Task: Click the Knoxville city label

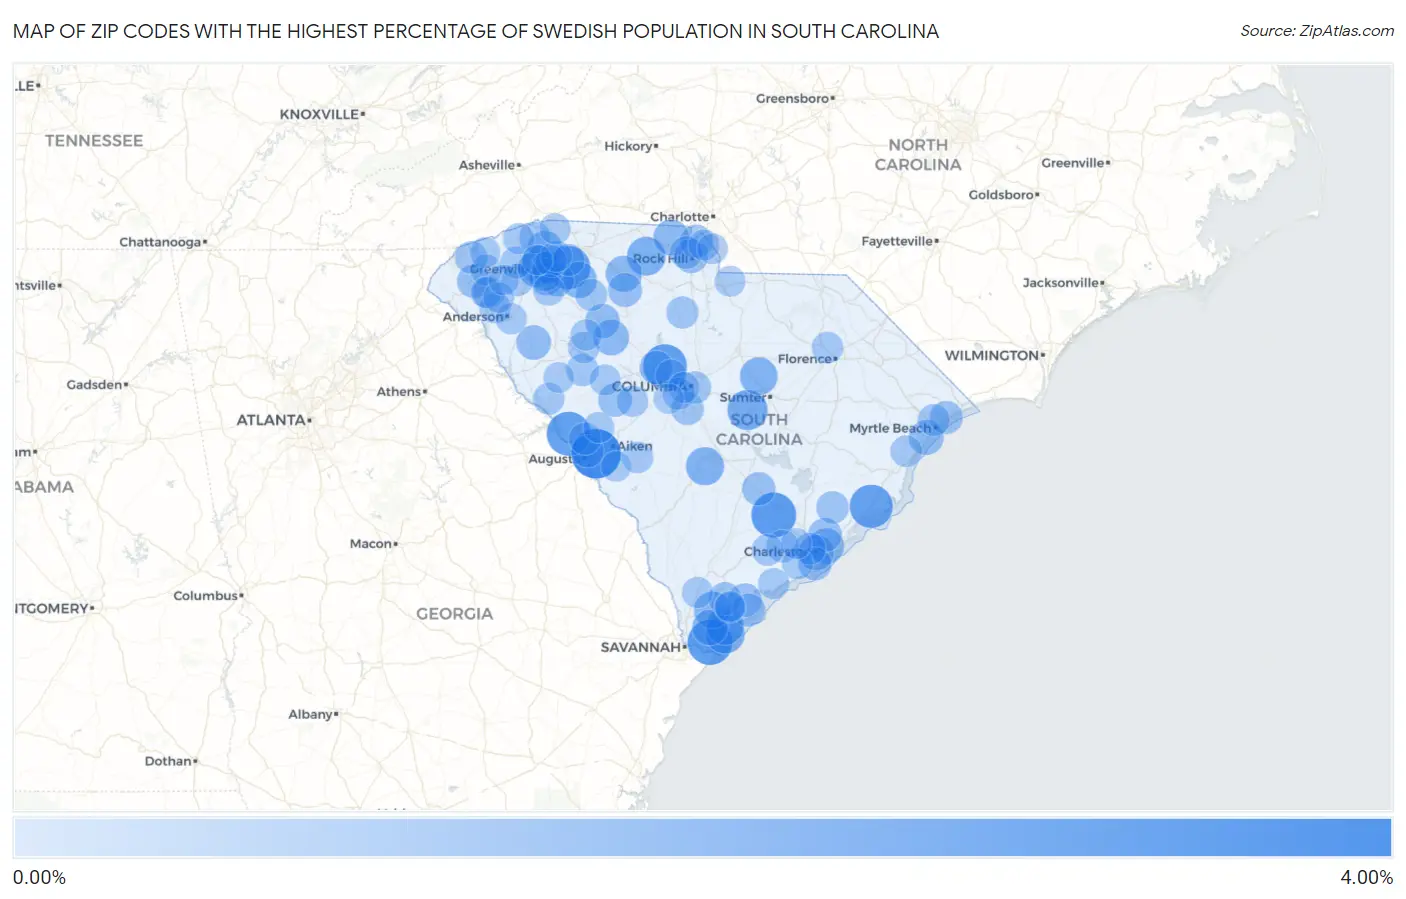Action: coord(320,114)
